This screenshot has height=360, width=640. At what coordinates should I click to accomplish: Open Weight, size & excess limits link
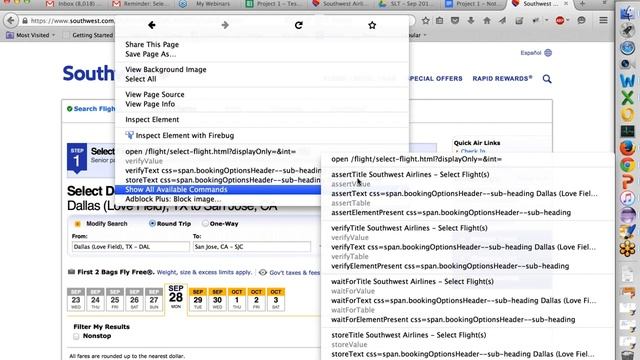click(x=204, y=272)
